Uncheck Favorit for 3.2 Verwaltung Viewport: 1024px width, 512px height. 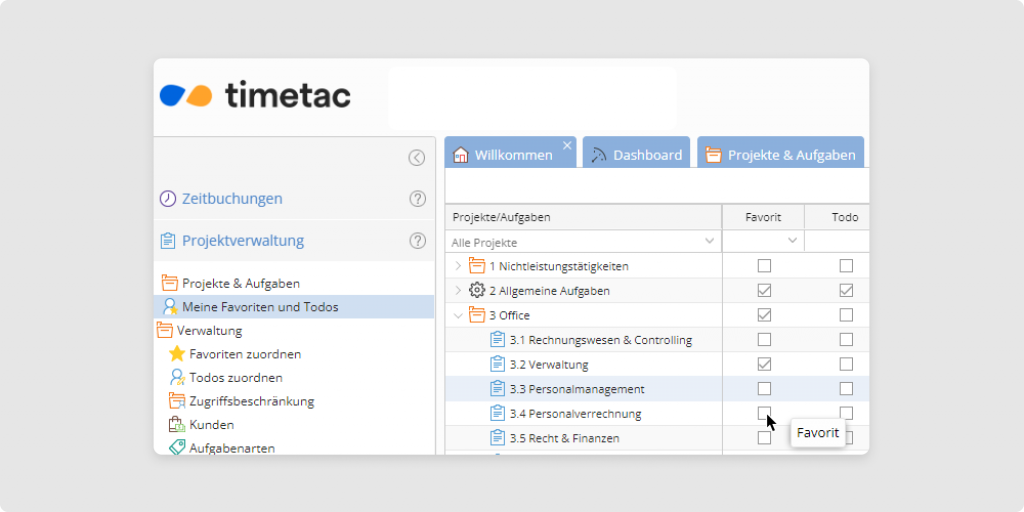coord(764,364)
